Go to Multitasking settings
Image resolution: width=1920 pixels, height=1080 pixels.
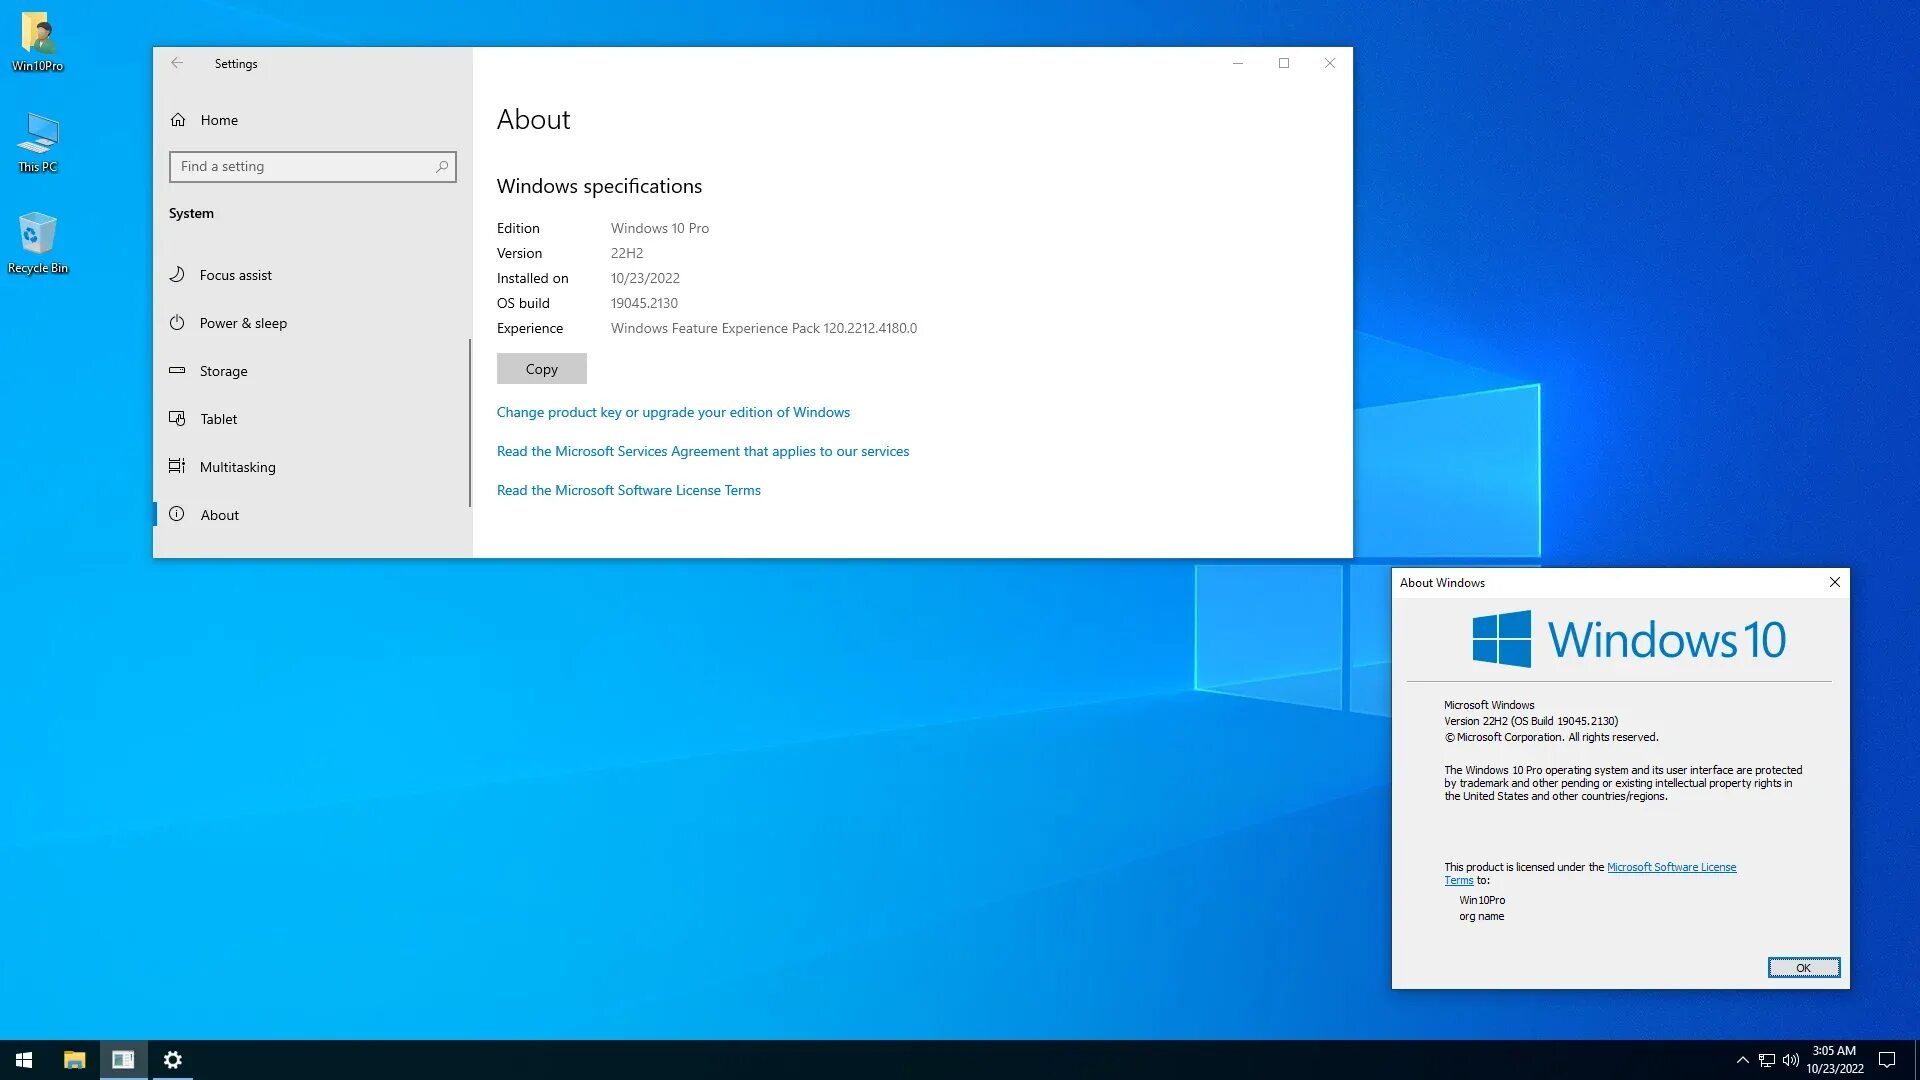coord(237,467)
